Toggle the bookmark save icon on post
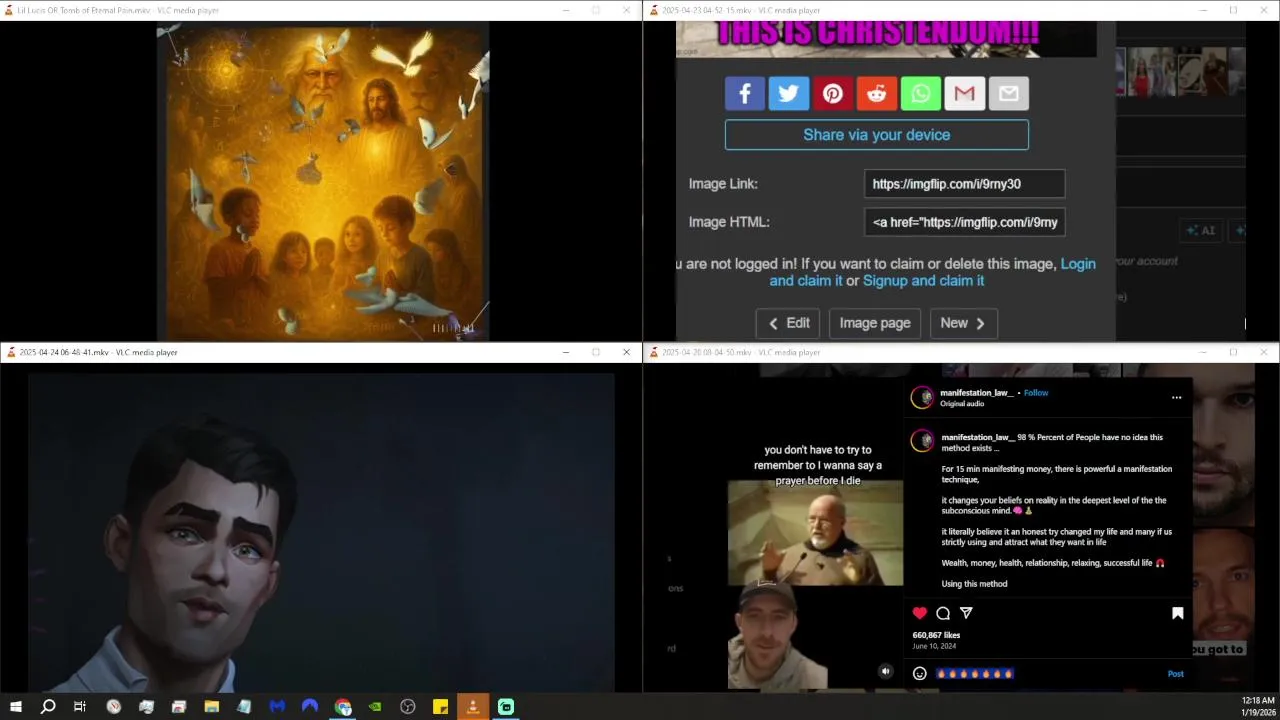This screenshot has height=720, width=1280. 1177,613
